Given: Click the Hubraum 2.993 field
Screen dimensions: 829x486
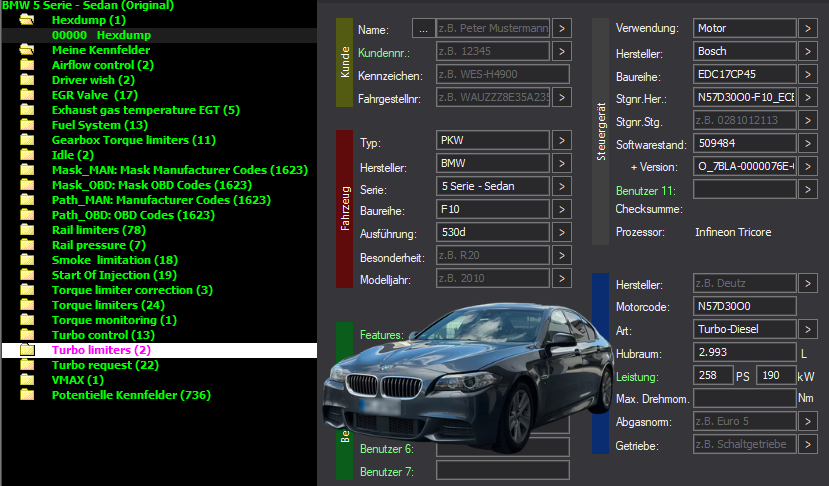Looking at the screenshot, I should coord(744,352).
